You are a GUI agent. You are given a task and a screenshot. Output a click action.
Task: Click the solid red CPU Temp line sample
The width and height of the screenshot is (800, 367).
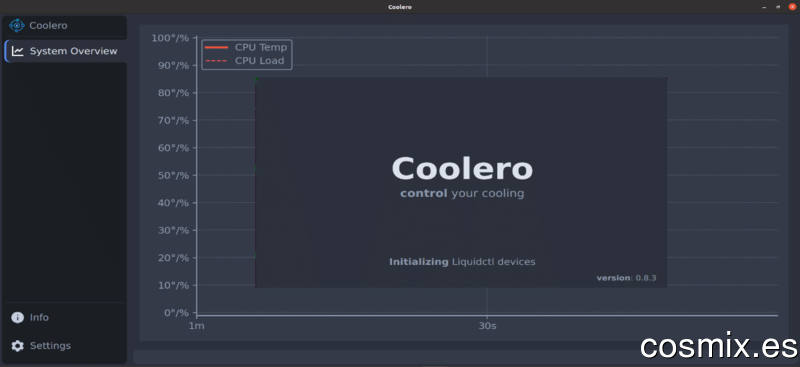click(x=216, y=47)
